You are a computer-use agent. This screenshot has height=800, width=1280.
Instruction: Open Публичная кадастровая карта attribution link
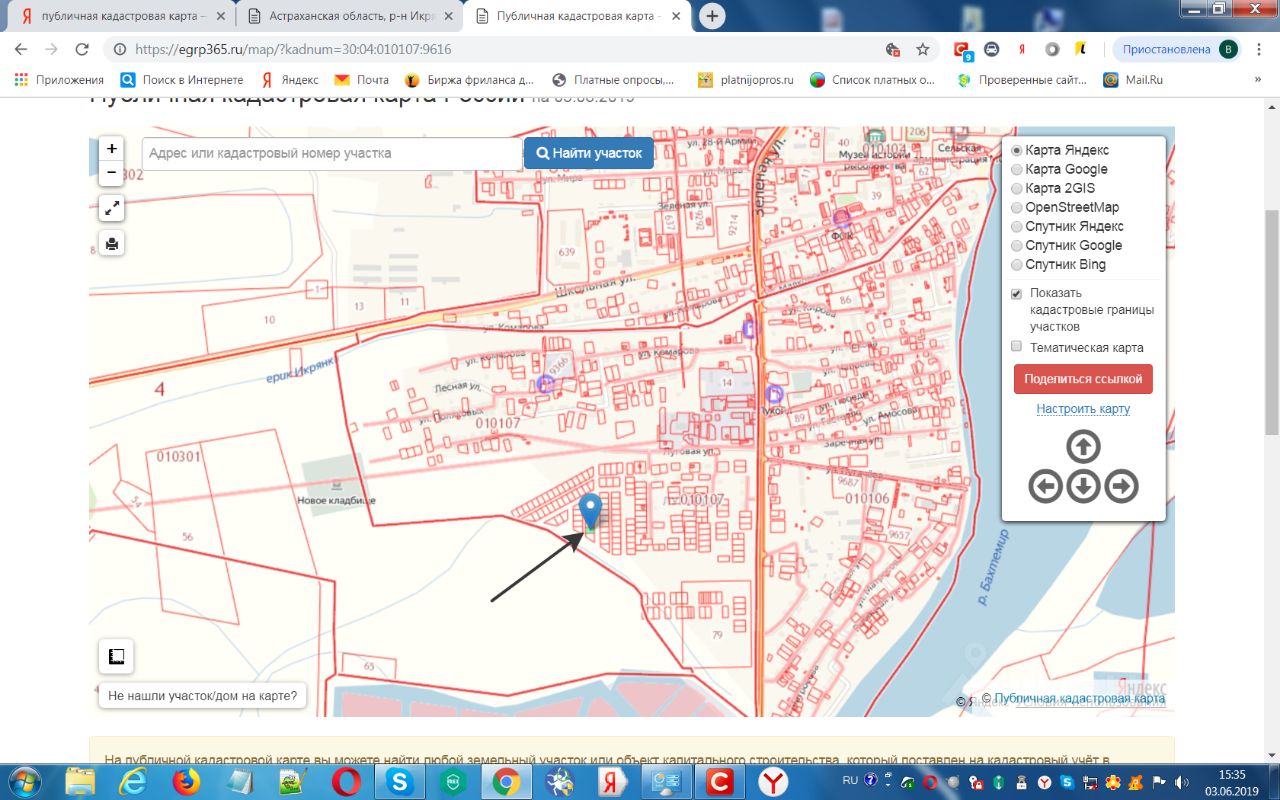point(1080,698)
